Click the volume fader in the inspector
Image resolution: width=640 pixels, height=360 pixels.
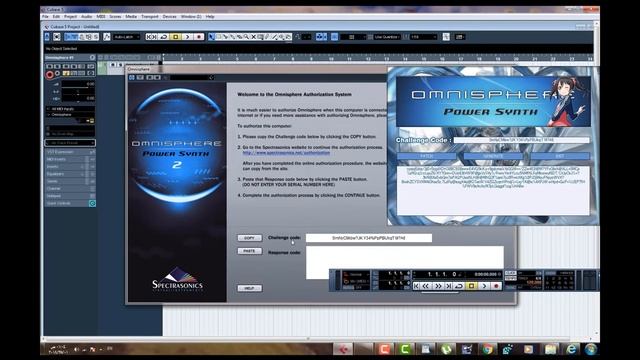coord(78,84)
